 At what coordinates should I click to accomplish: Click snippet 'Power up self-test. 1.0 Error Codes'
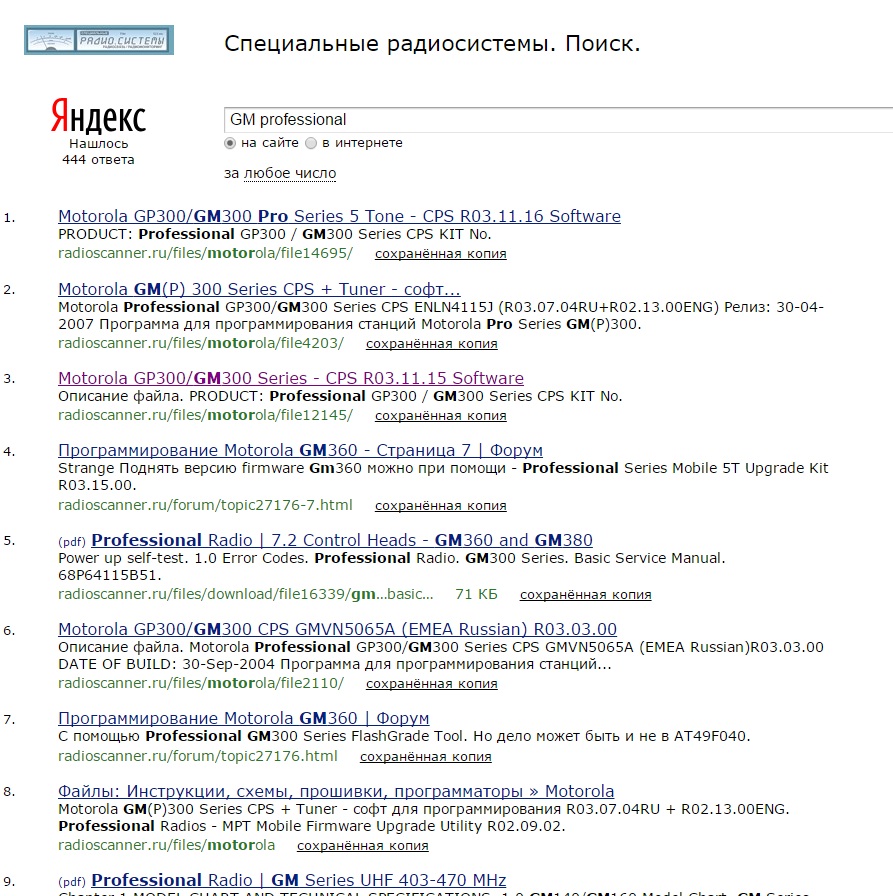392,567
